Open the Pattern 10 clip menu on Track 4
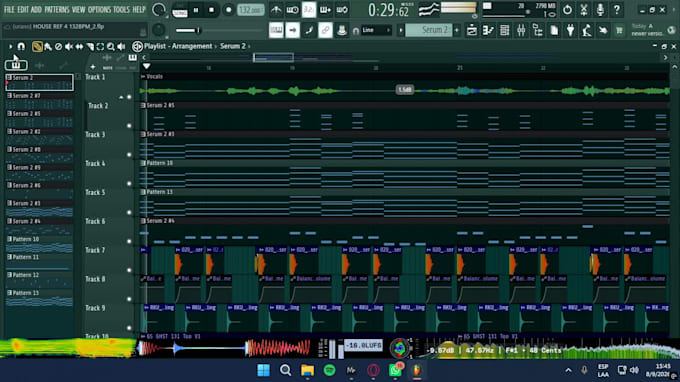680x382 pixels. click(143, 163)
